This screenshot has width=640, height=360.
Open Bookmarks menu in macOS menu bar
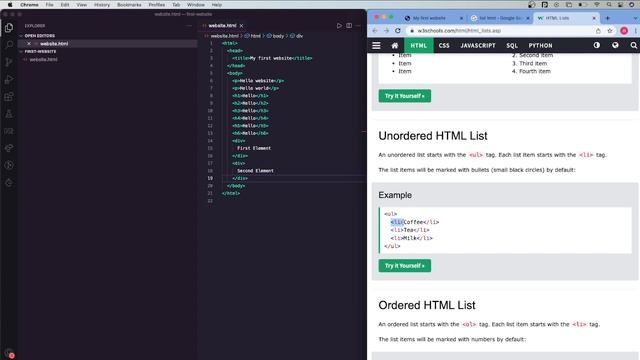click(129, 5)
